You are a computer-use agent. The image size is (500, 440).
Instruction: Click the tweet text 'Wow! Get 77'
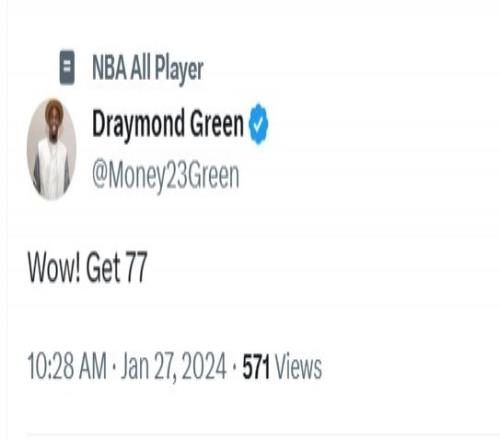click(87, 267)
